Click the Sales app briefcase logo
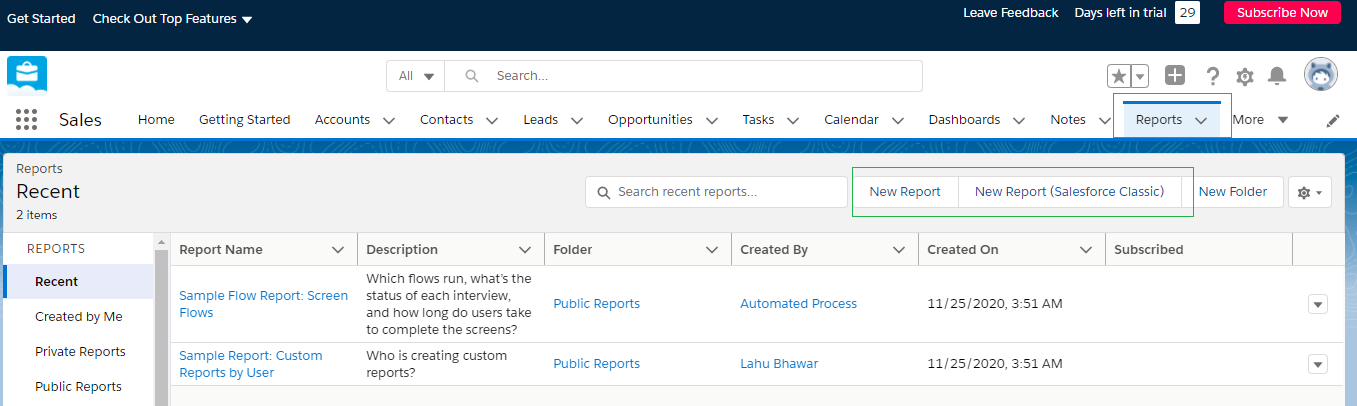Screen dimensions: 1357x406 pyautogui.click(x=27, y=75)
